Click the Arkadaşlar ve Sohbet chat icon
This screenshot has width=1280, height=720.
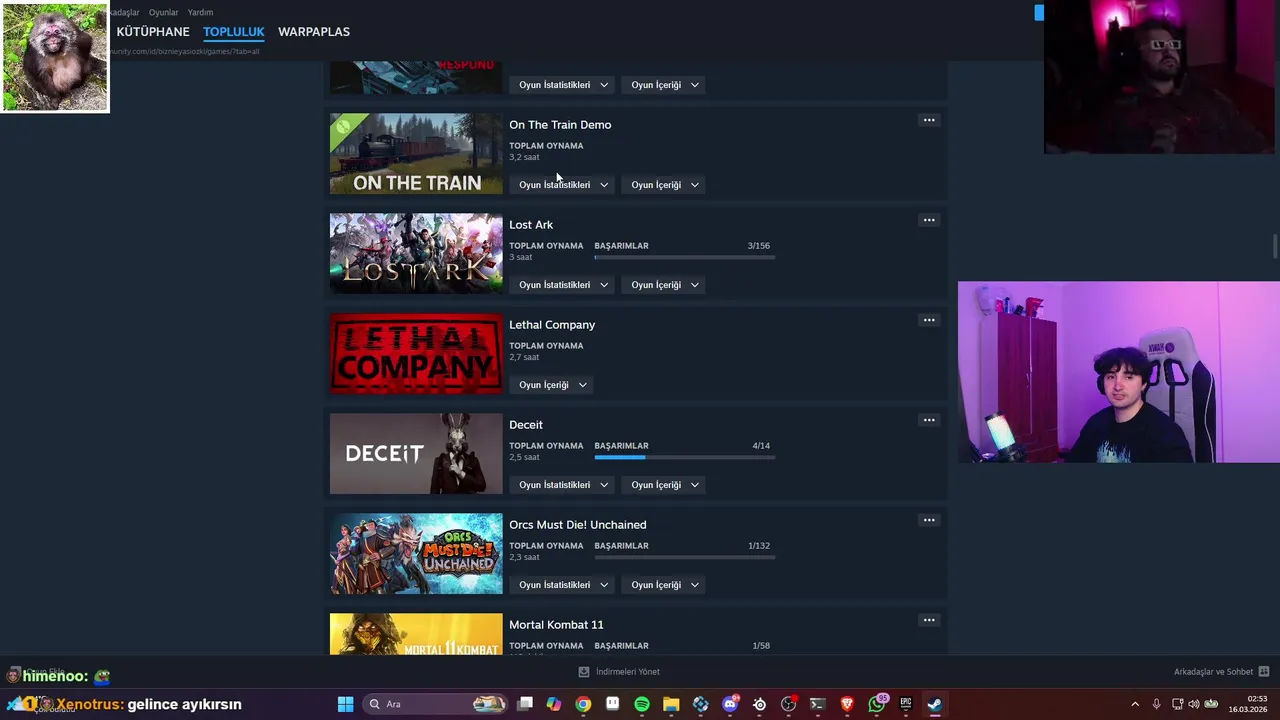(x=1264, y=672)
